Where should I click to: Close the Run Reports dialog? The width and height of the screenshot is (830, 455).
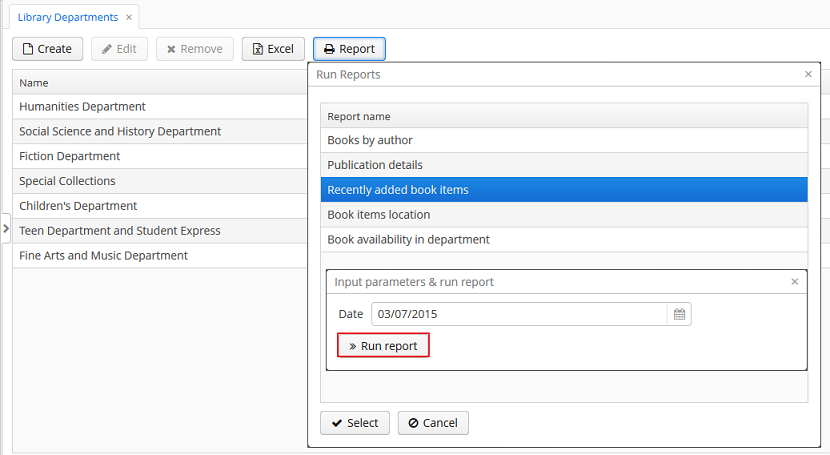click(x=808, y=74)
